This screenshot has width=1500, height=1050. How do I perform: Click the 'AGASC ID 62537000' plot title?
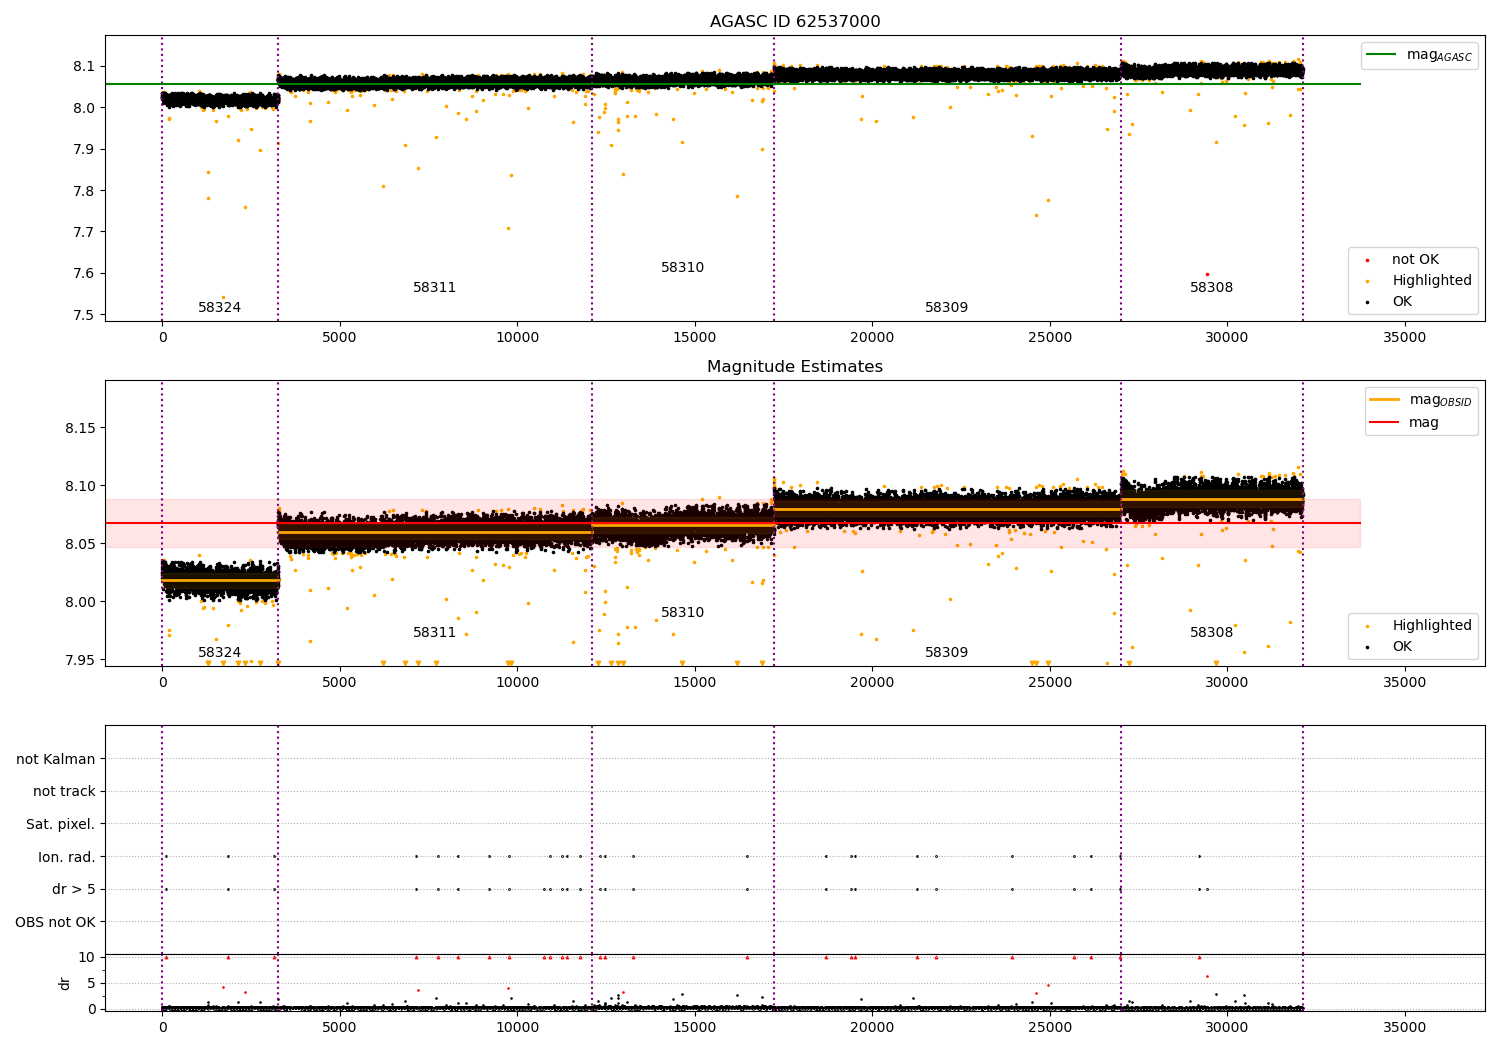tap(795, 22)
